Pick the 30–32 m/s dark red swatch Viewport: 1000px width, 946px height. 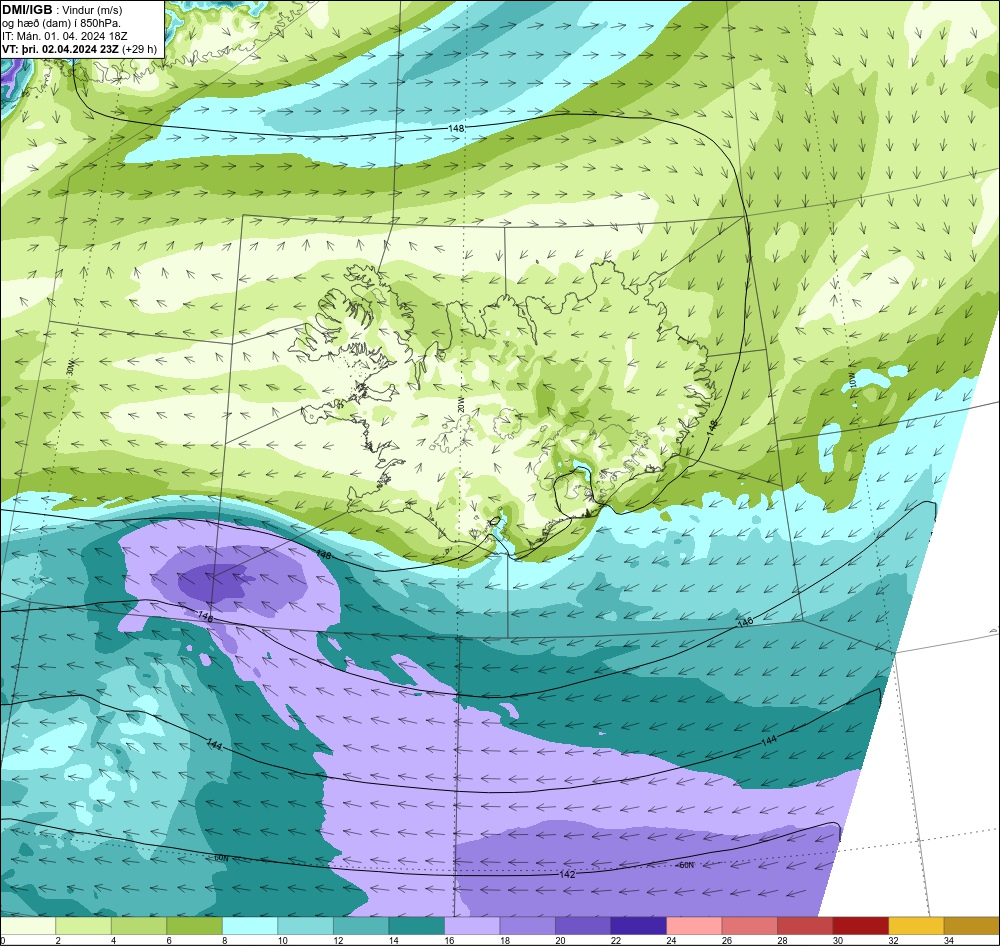[860, 926]
